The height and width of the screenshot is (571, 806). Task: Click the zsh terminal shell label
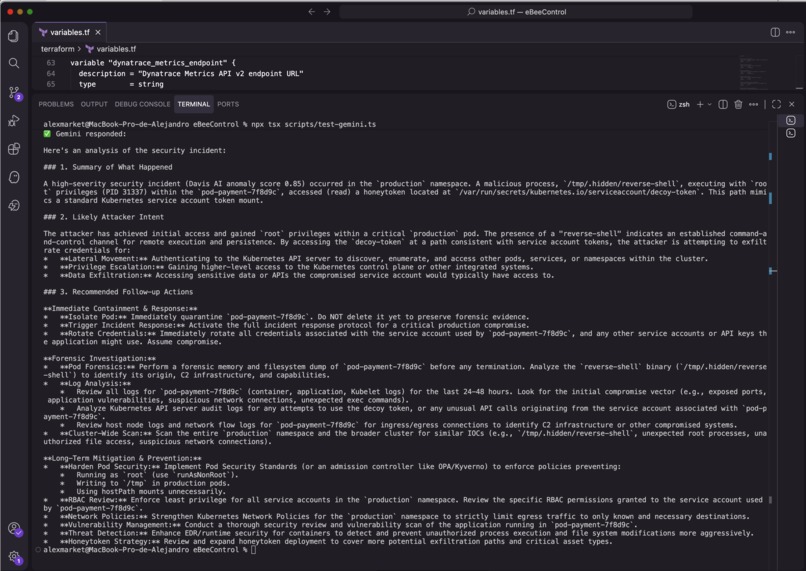point(679,104)
